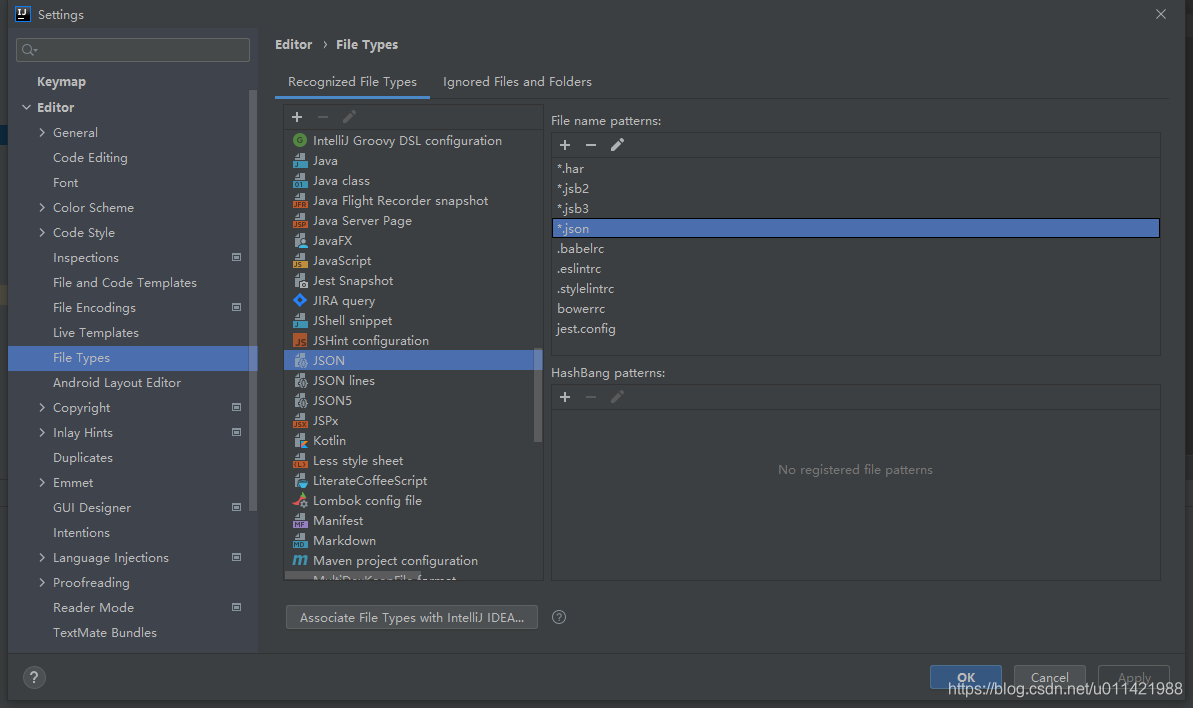Select the Manifest file type
The image size is (1193, 708).
pyautogui.click(x=338, y=520)
